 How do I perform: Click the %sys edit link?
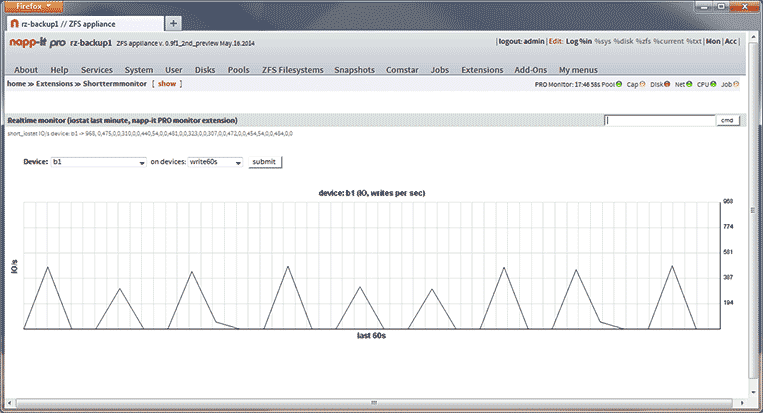602,41
